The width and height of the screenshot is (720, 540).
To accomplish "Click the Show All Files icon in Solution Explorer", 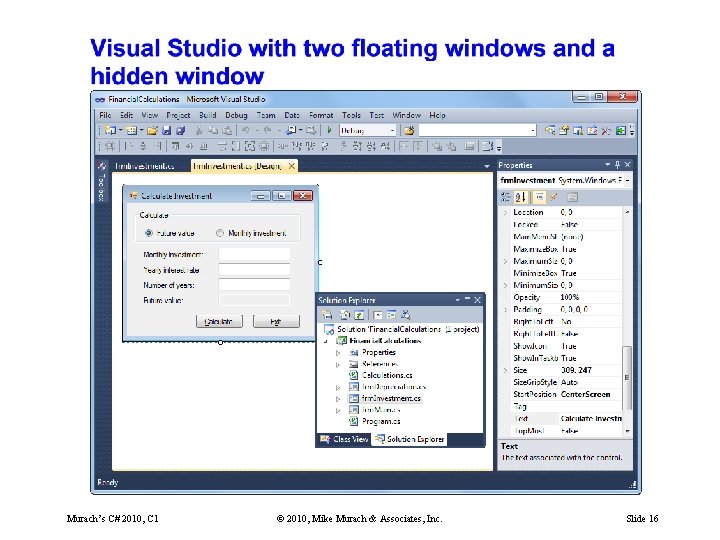I will click(x=345, y=315).
